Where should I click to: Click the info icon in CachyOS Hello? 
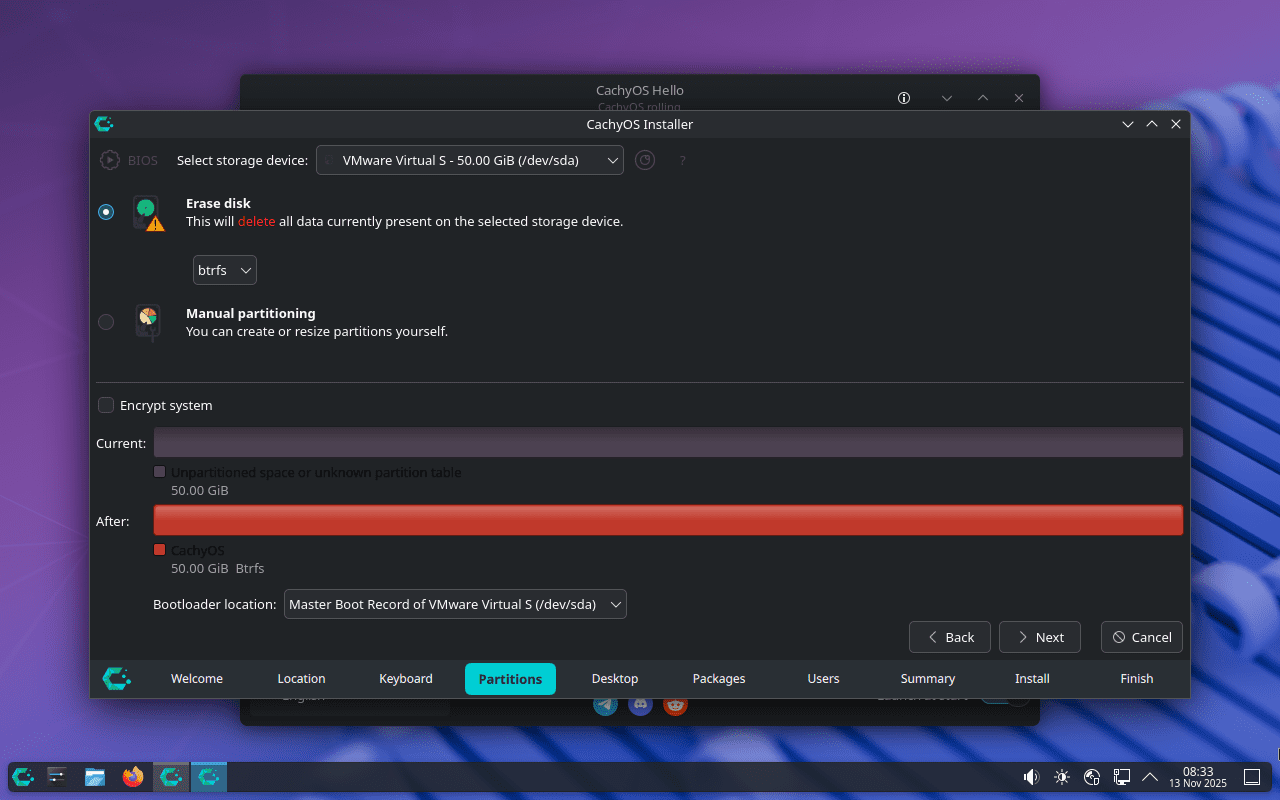point(903,98)
